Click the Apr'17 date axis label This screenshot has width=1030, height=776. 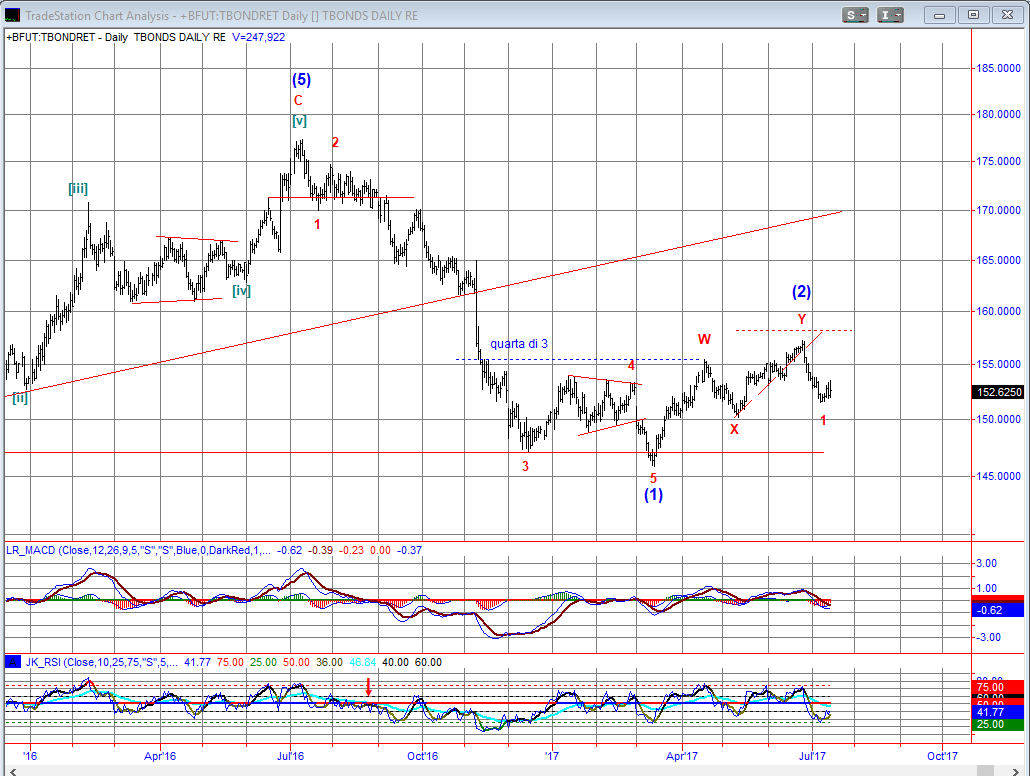pos(682,756)
